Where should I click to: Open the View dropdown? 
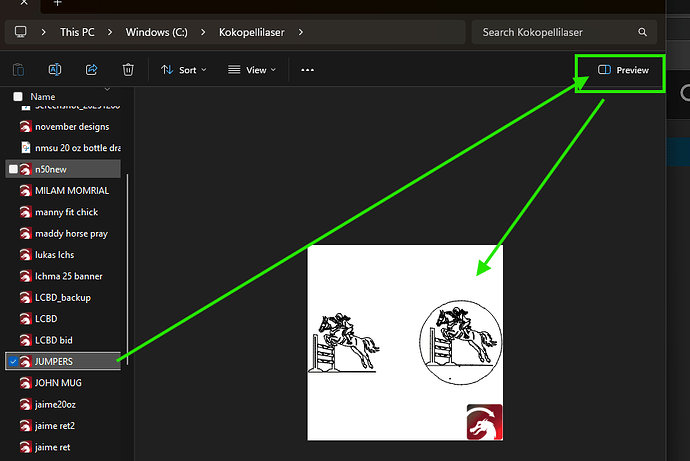tap(252, 70)
